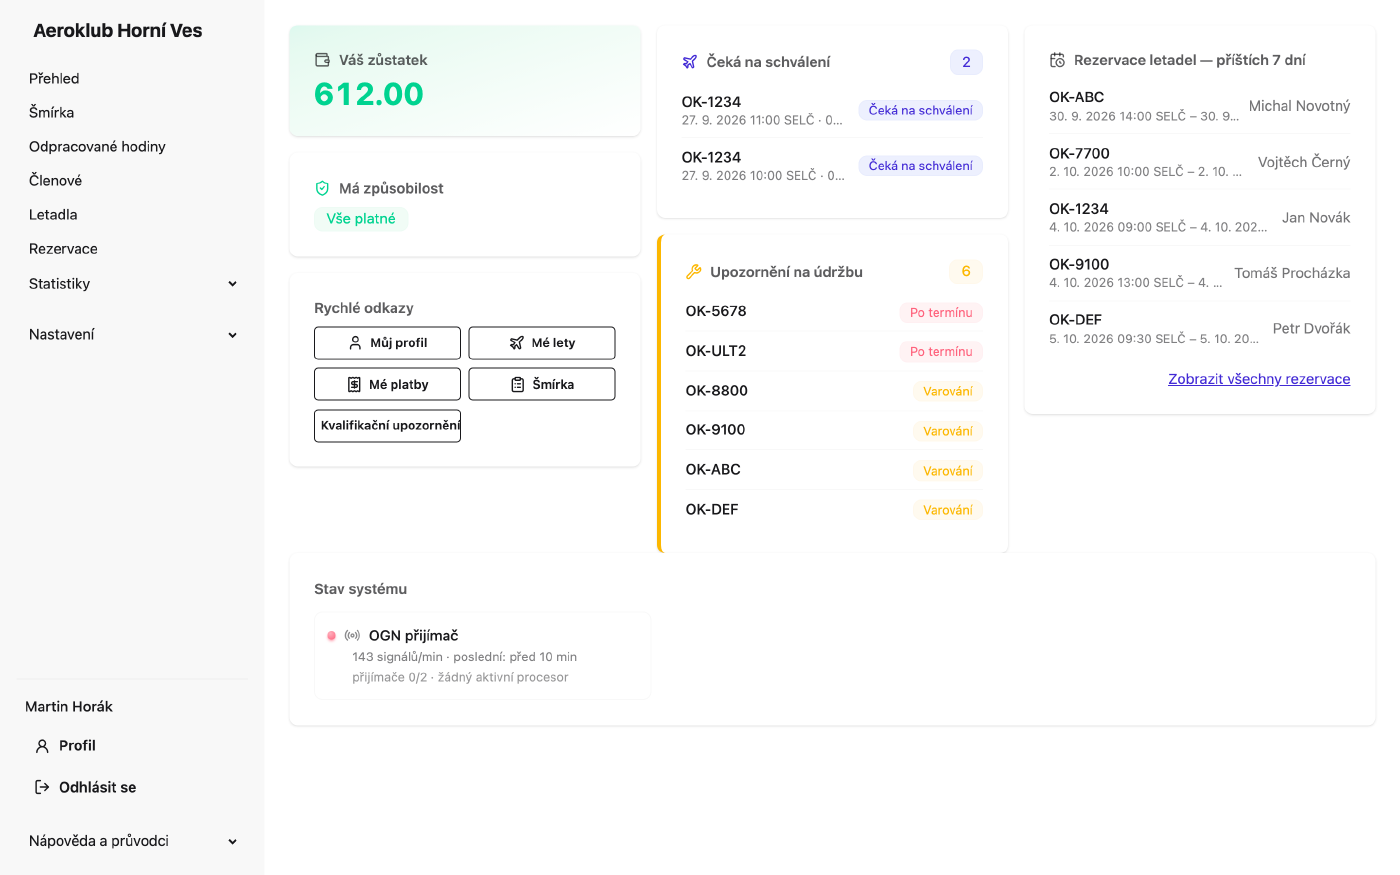
Task: Click the wrench icon beside Upozornění na údržbu
Action: (x=694, y=272)
